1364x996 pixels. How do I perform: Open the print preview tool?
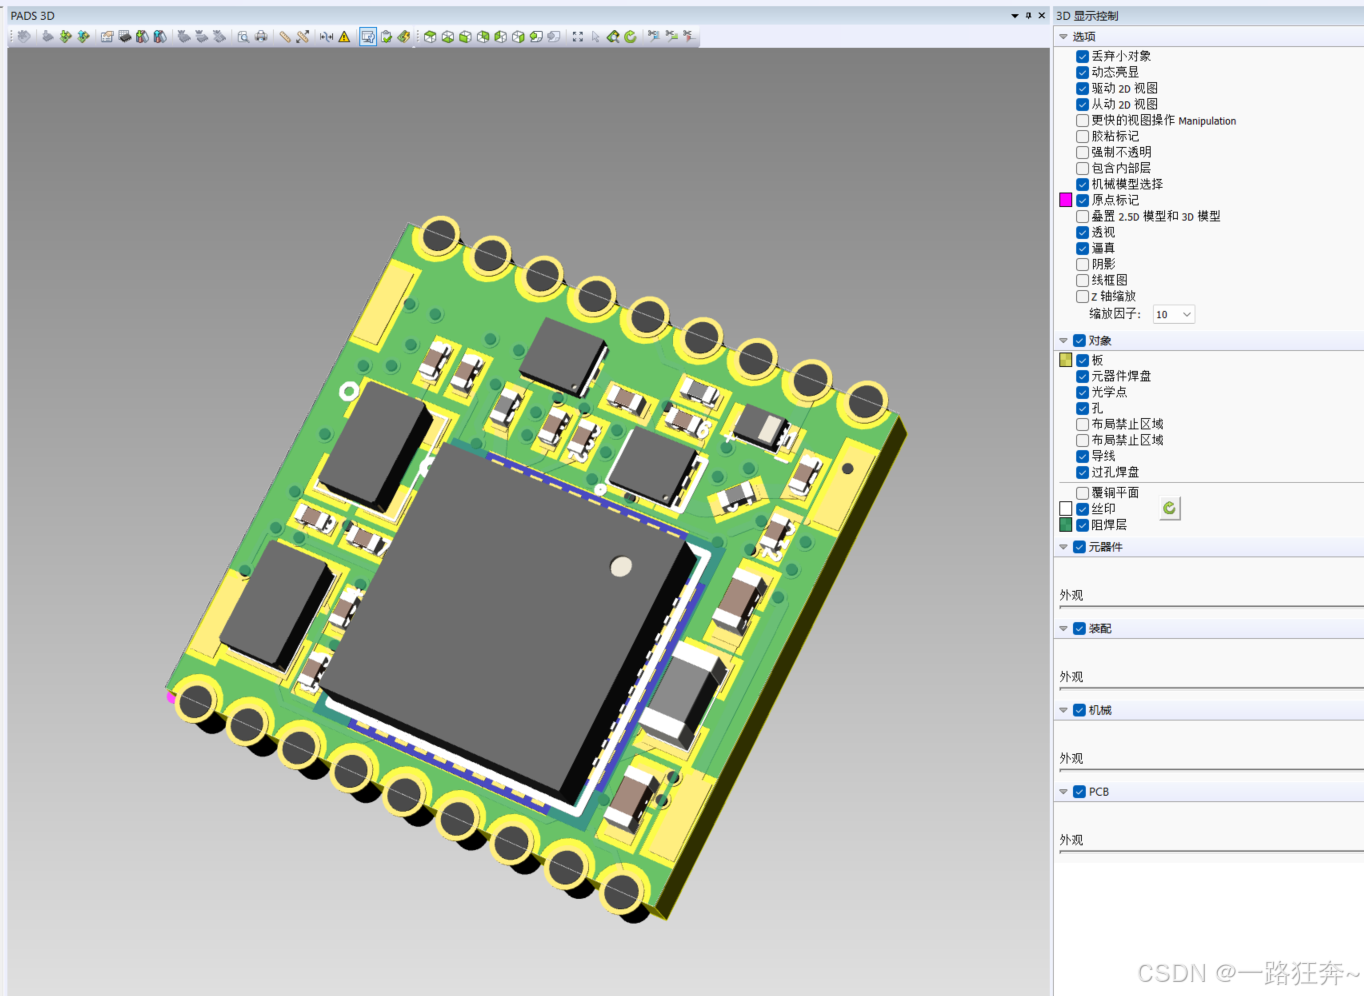pyautogui.click(x=243, y=36)
